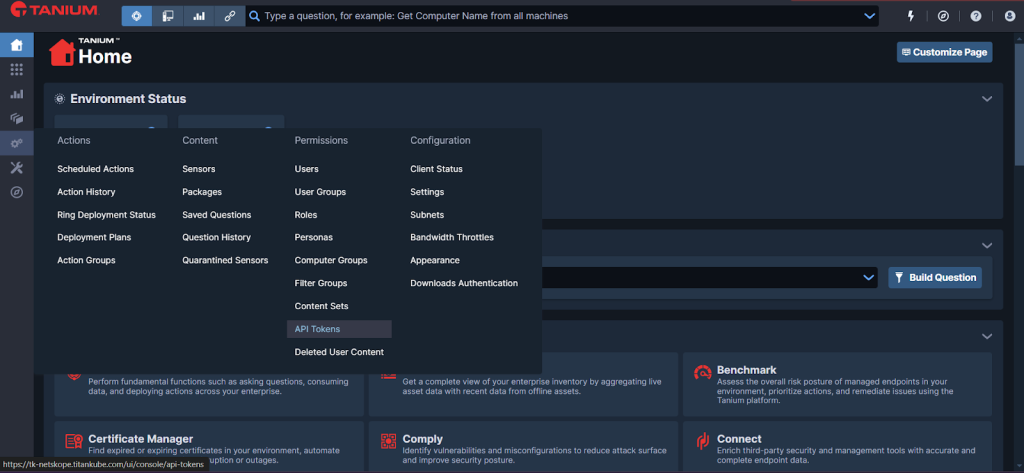Image resolution: width=1024 pixels, height=473 pixels.
Task: Open Action History menu item
Action: pos(86,192)
